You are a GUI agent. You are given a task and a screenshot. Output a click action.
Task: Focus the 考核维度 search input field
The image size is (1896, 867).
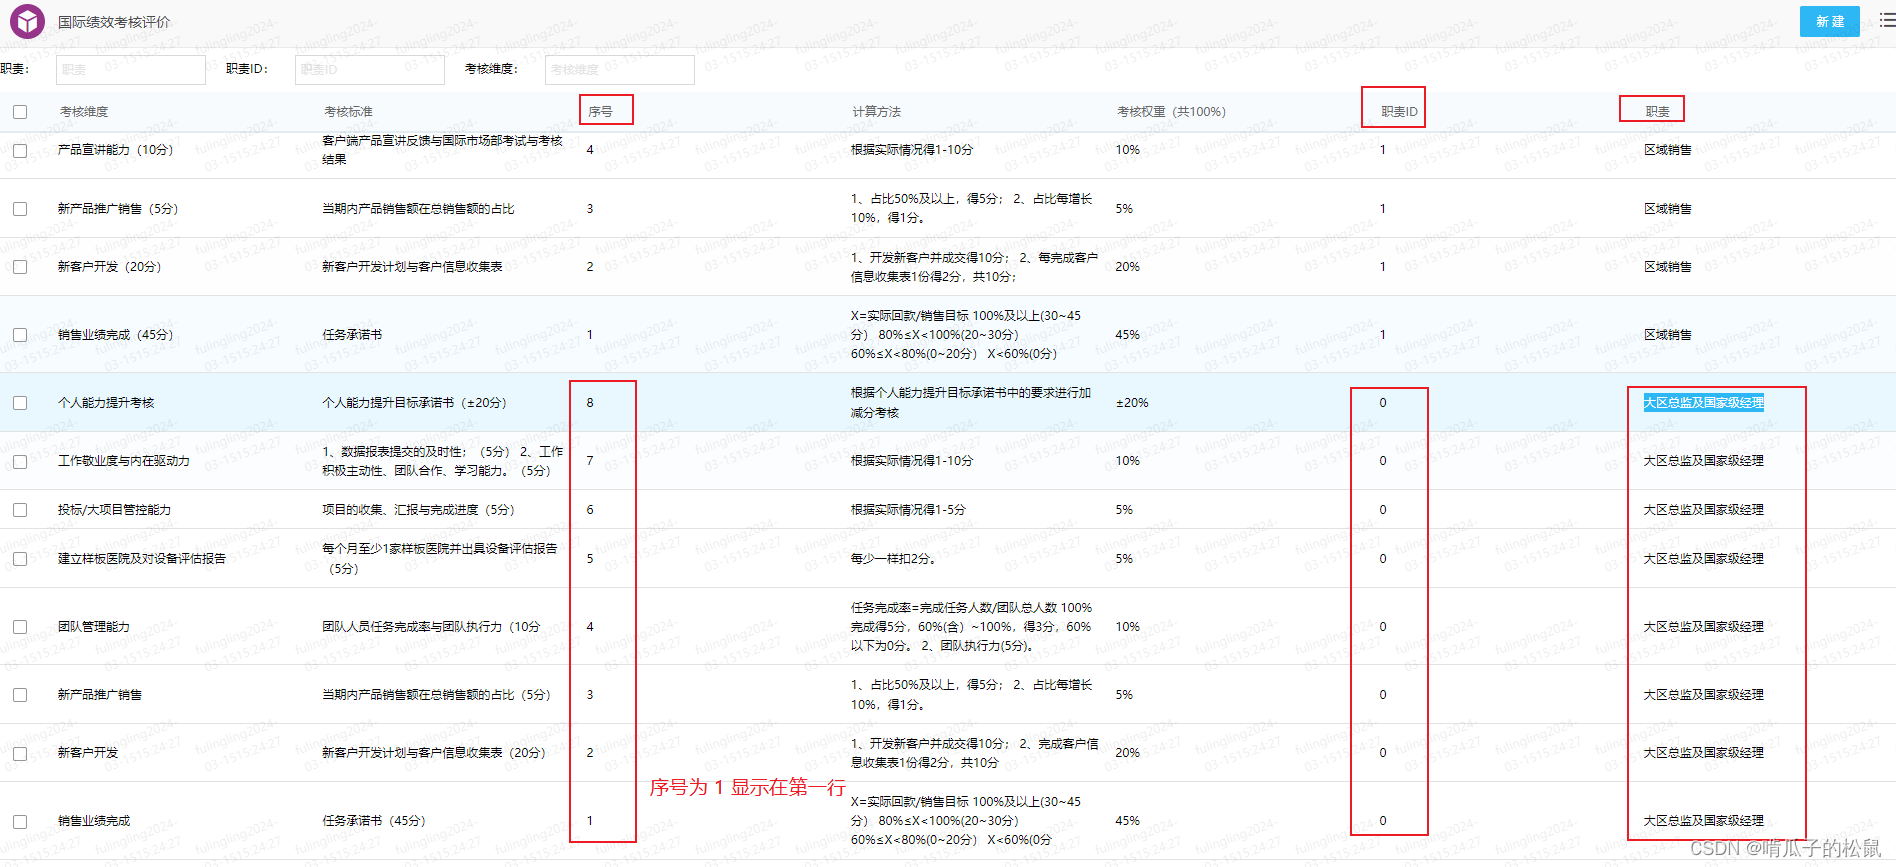coord(620,69)
